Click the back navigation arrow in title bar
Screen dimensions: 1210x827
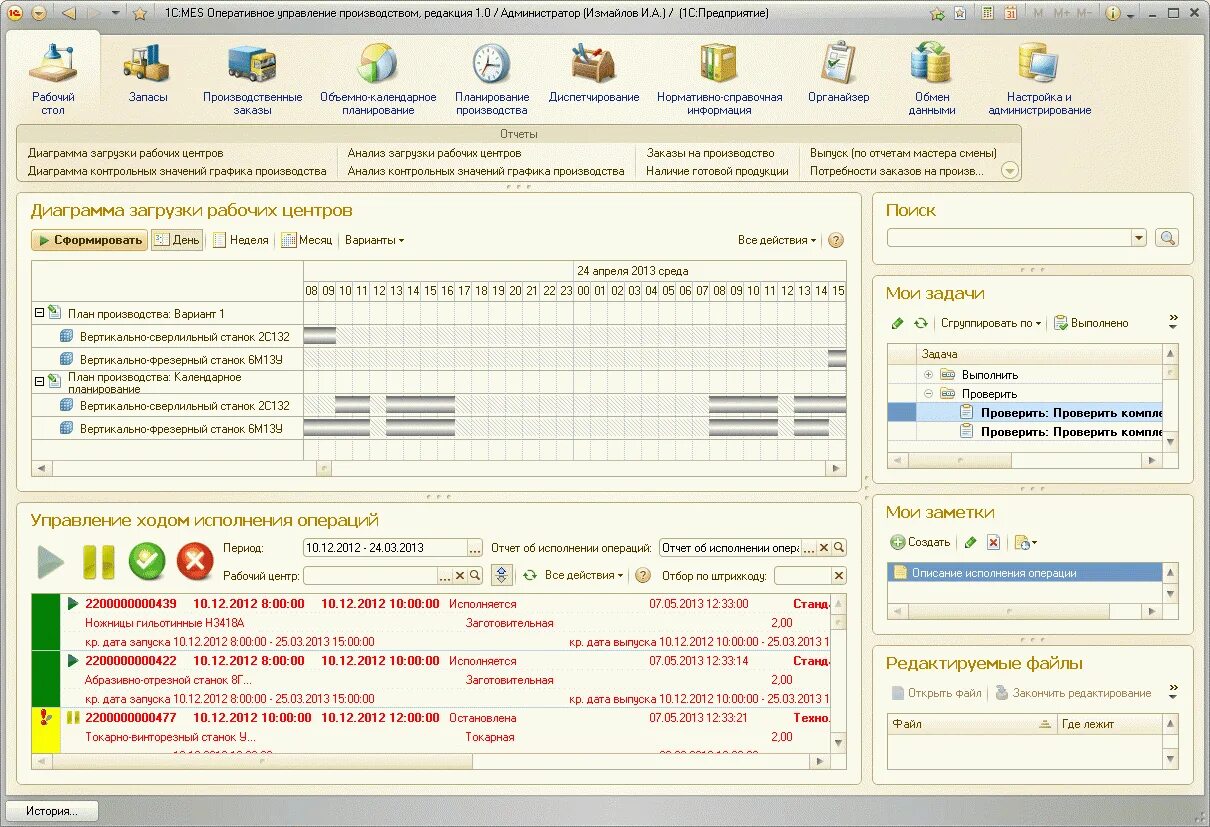tap(68, 13)
